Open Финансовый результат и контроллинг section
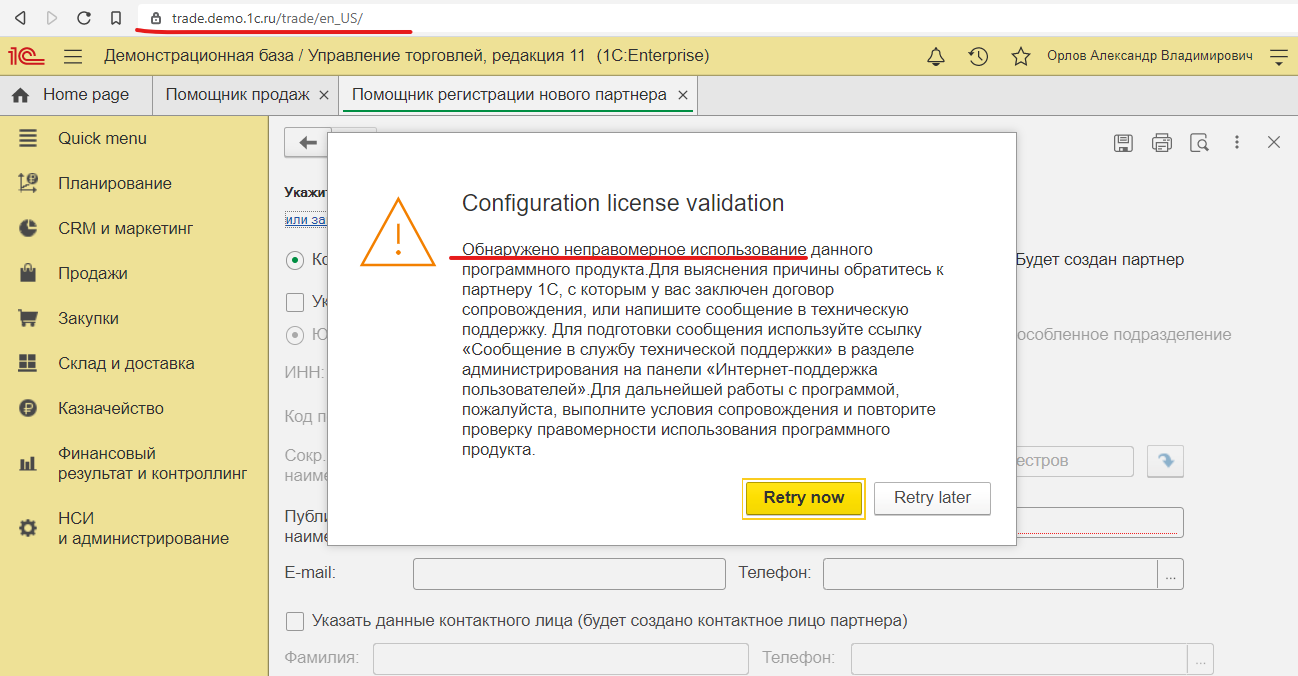Viewport: 1298px width, 676px height. 152,463
